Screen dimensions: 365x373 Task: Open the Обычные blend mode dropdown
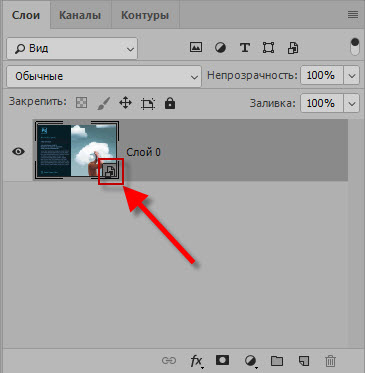pos(104,76)
